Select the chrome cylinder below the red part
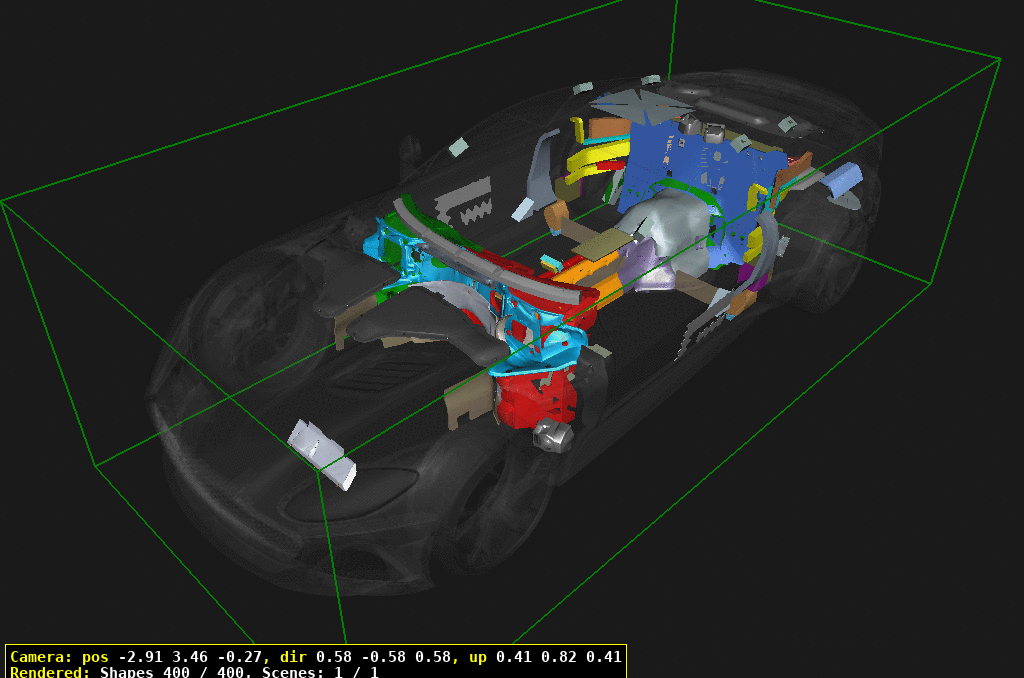The width and height of the screenshot is (1024, 678). coord(553,436)
